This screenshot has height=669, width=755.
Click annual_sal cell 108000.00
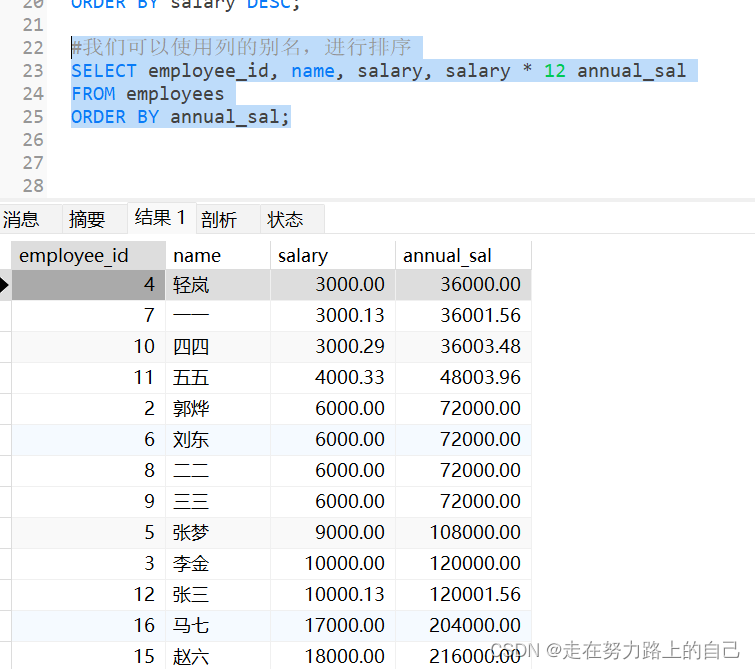pos(463,533)
